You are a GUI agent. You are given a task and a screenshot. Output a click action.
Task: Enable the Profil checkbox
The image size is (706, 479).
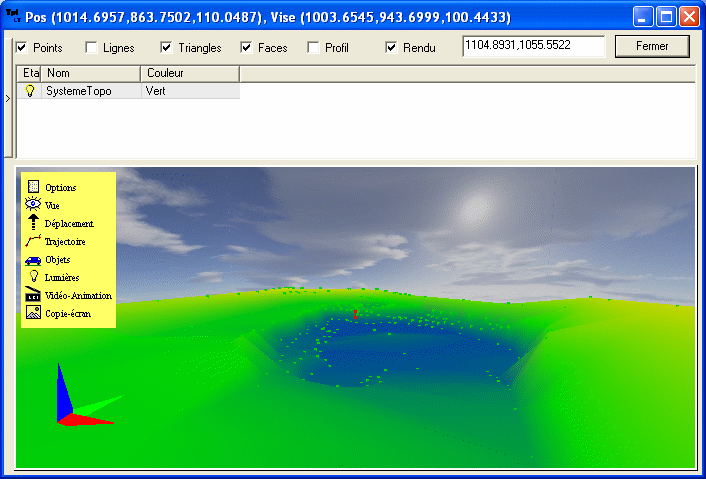313,48
